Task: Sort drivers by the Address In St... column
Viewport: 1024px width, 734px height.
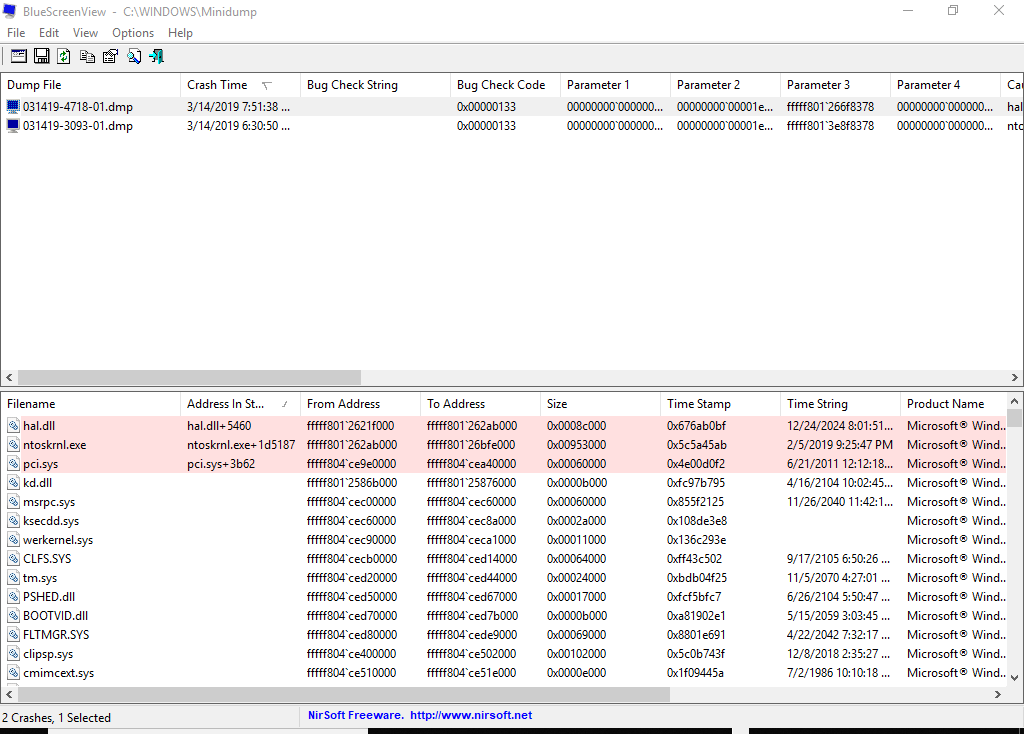Action: [x=240, y=404]
